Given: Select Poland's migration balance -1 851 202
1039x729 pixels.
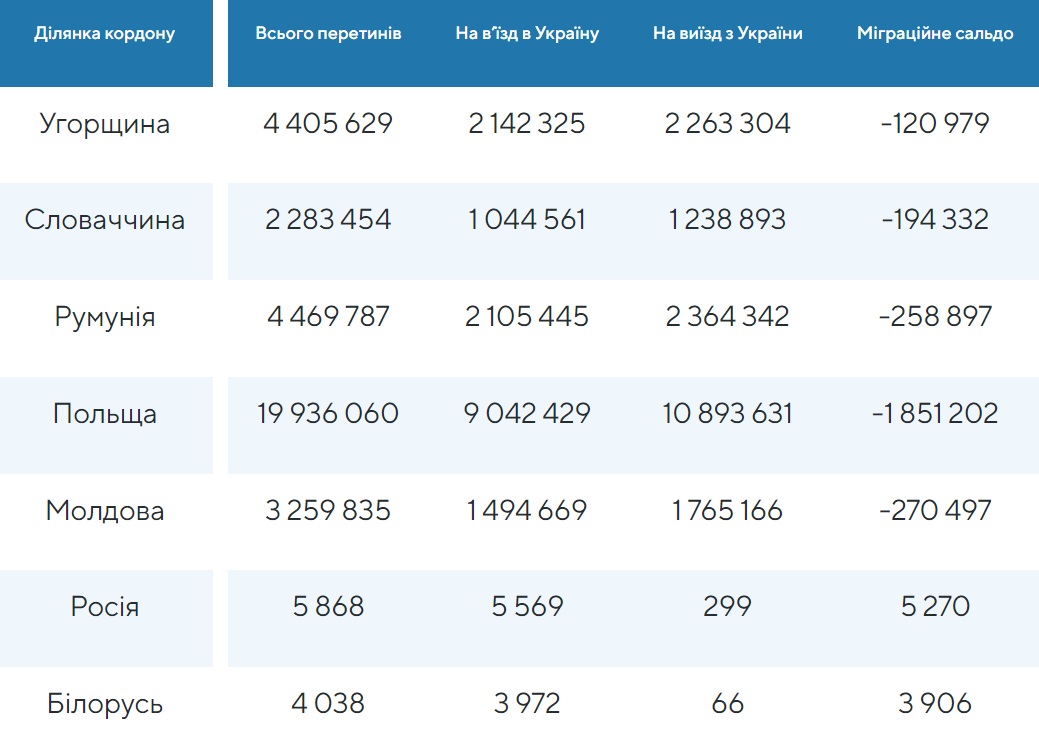Looking at the screenshot, I should pyautogui.click(x=935, y=414).
